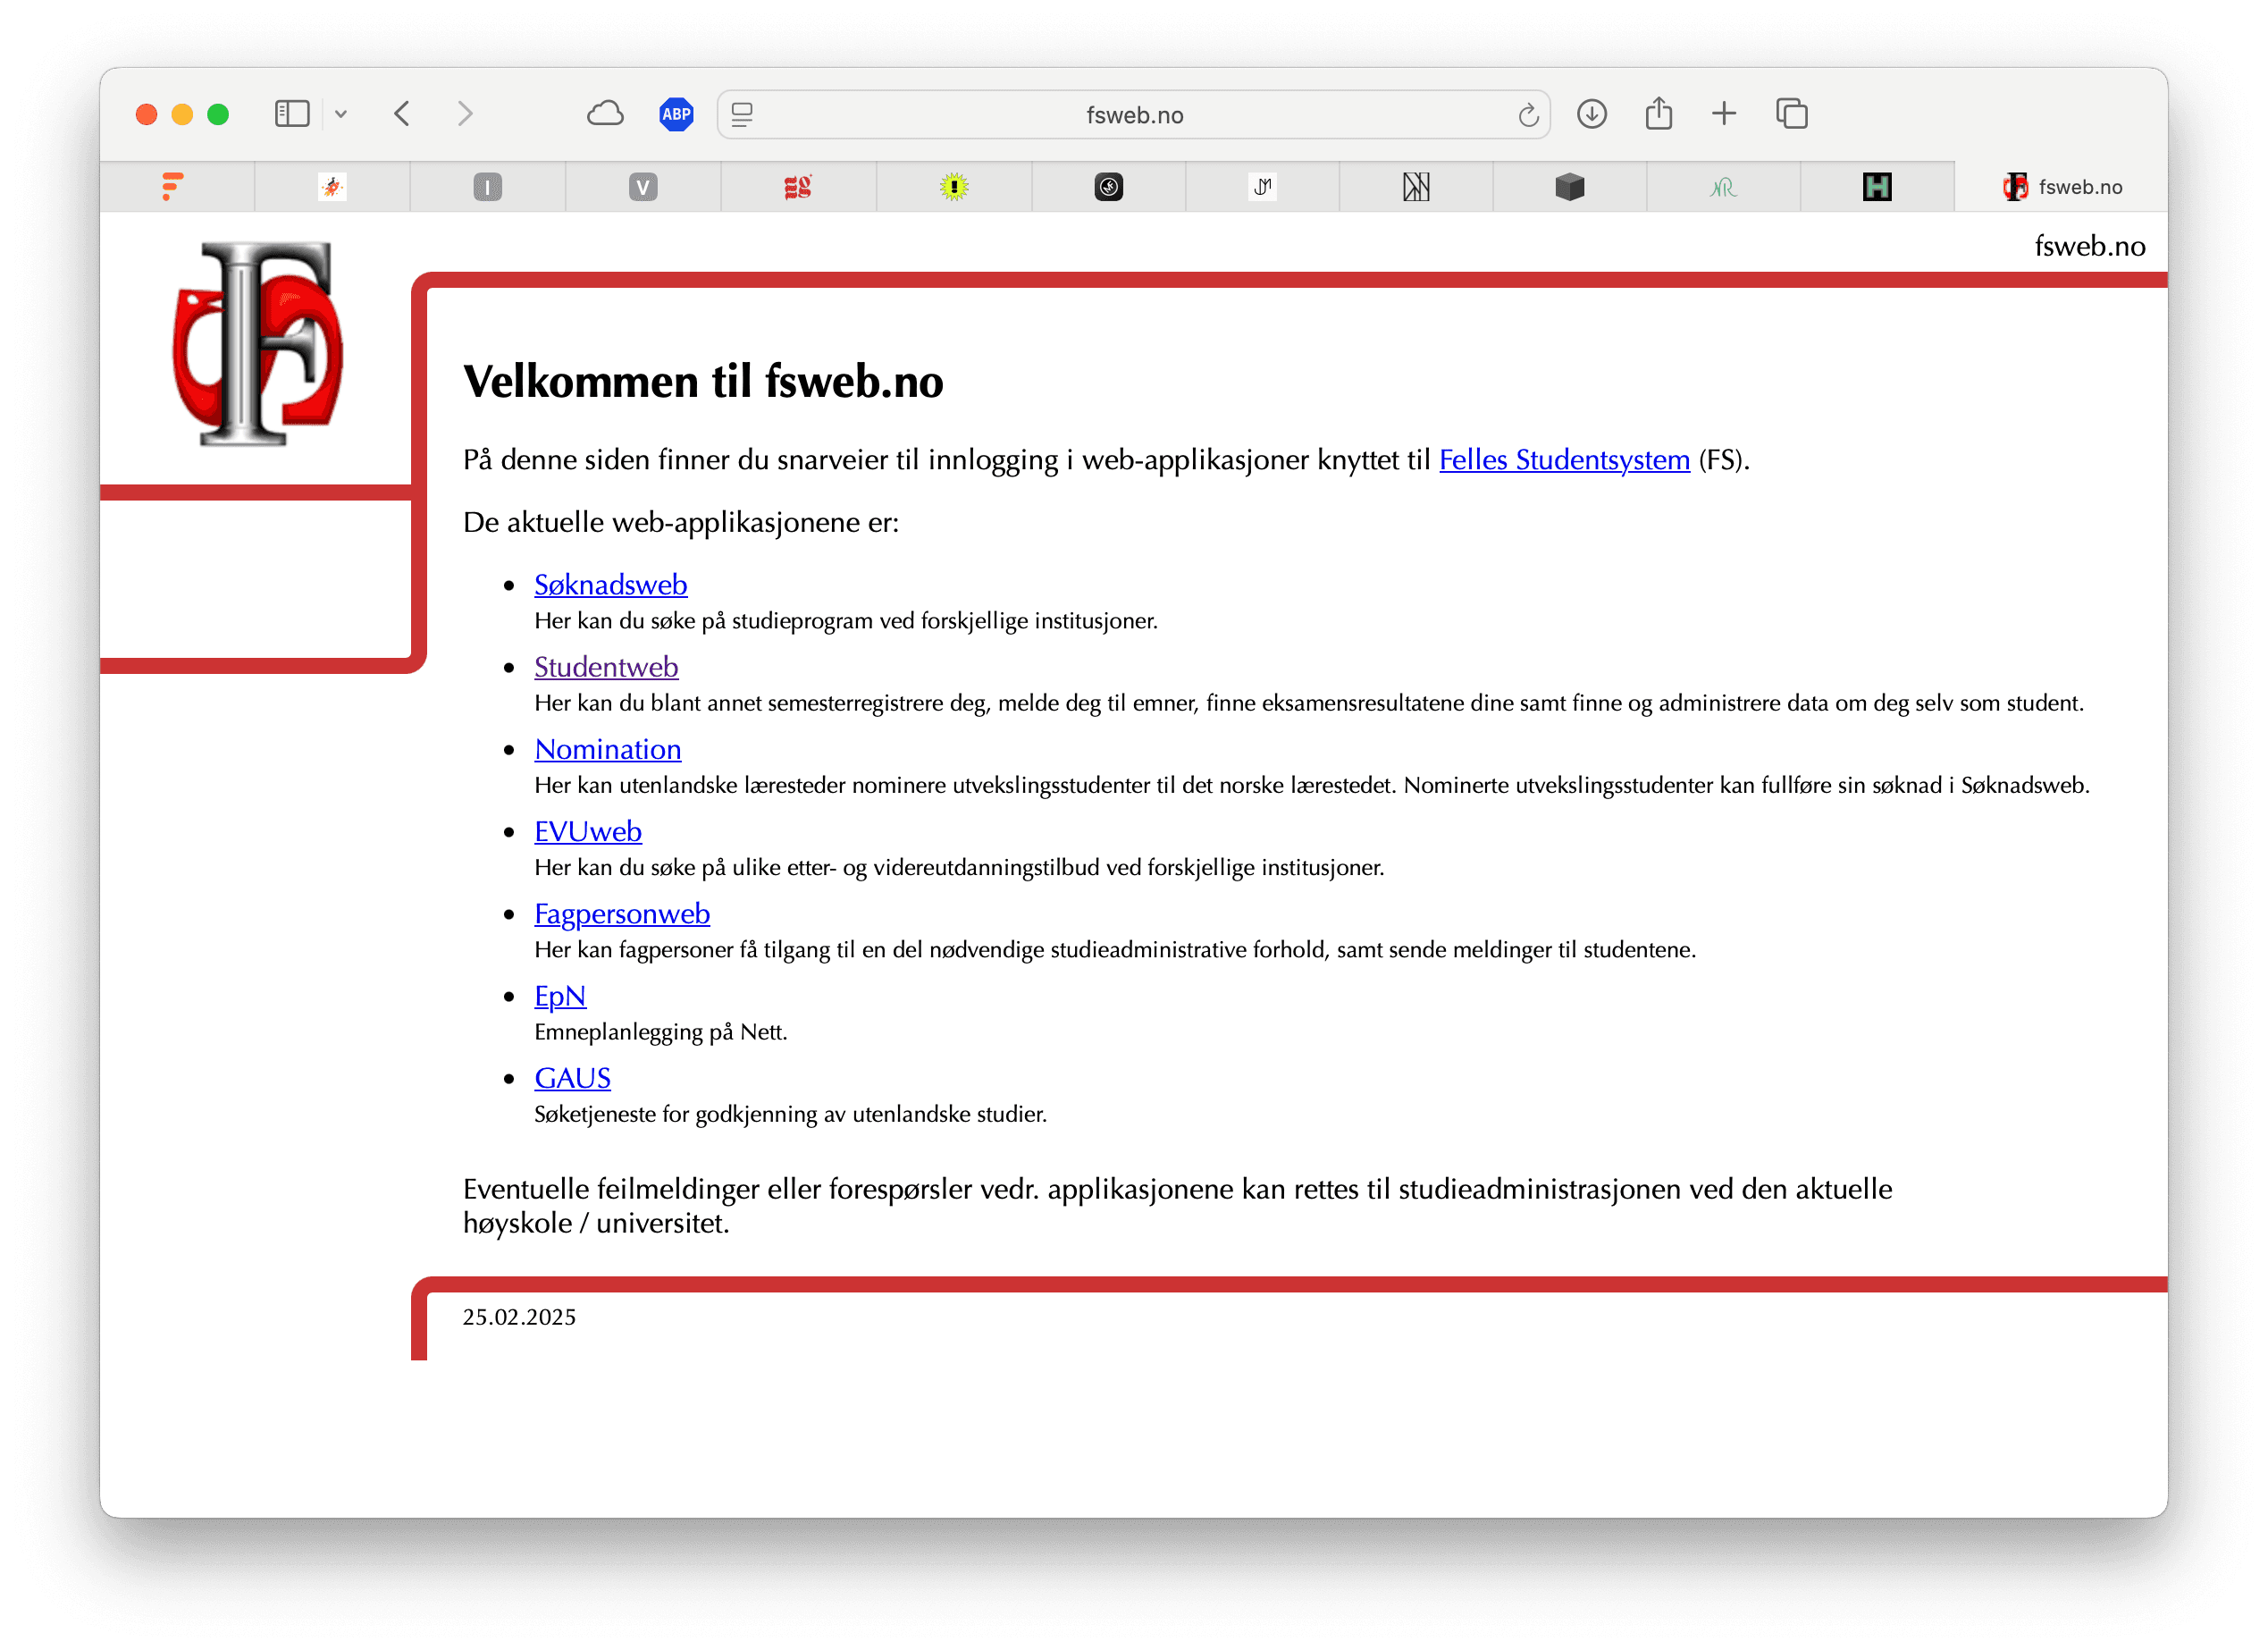Viewport: 2268px width, 1650px height.
Task: Switch to the tab with yellow spiky exclamation icon
Action: click(x=954, y=187)
